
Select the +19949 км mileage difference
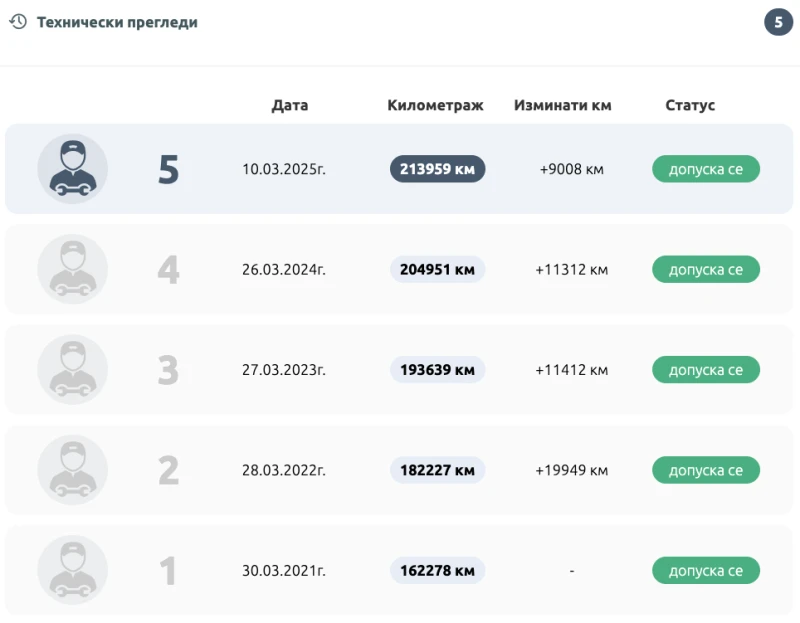pyautogui.click(x=571, y=470)
